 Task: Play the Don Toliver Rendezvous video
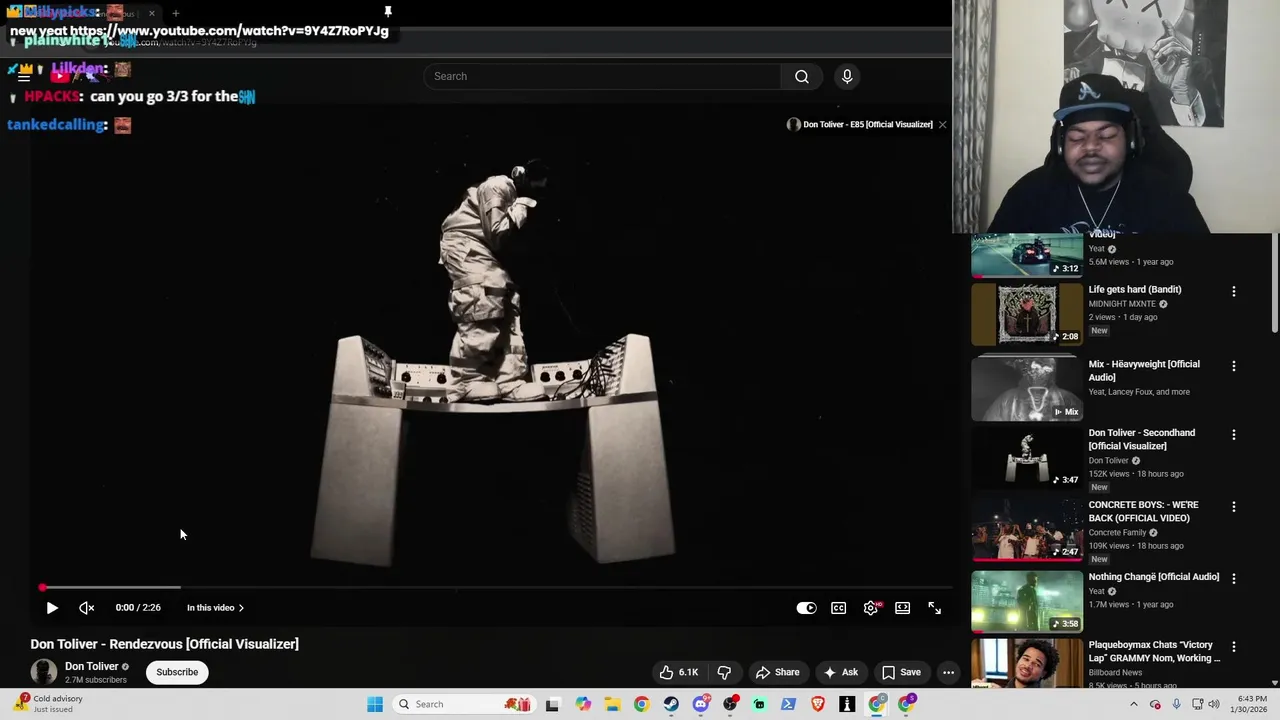coord(52,608)
